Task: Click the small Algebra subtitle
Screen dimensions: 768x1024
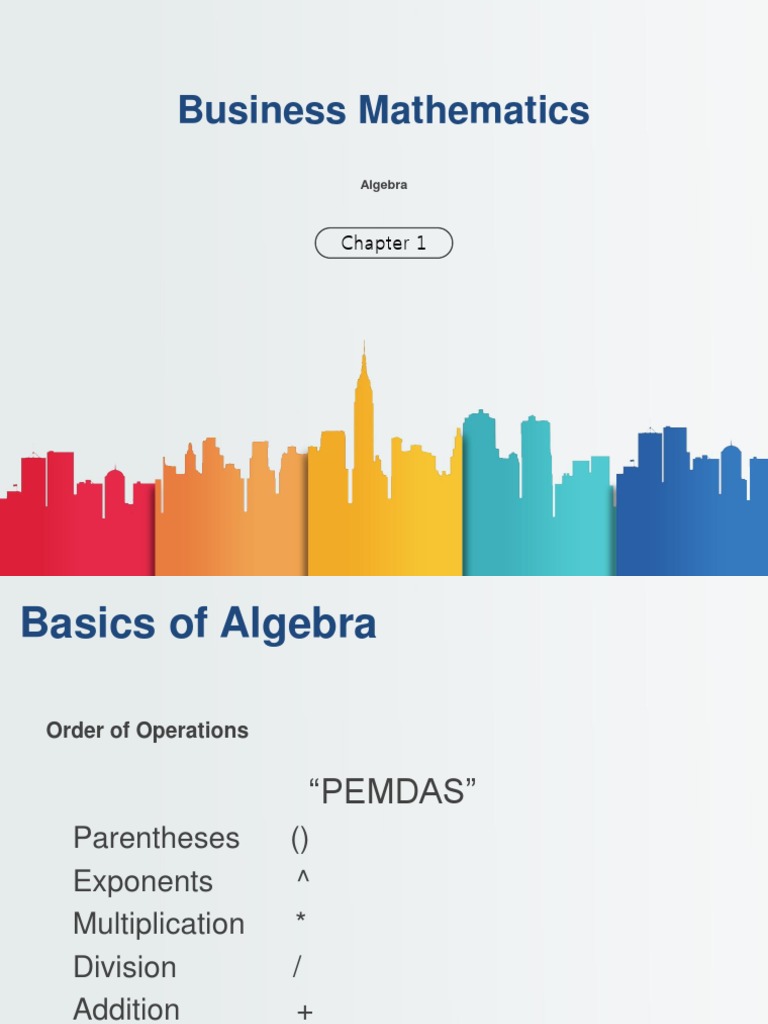Action: (384, 185)
